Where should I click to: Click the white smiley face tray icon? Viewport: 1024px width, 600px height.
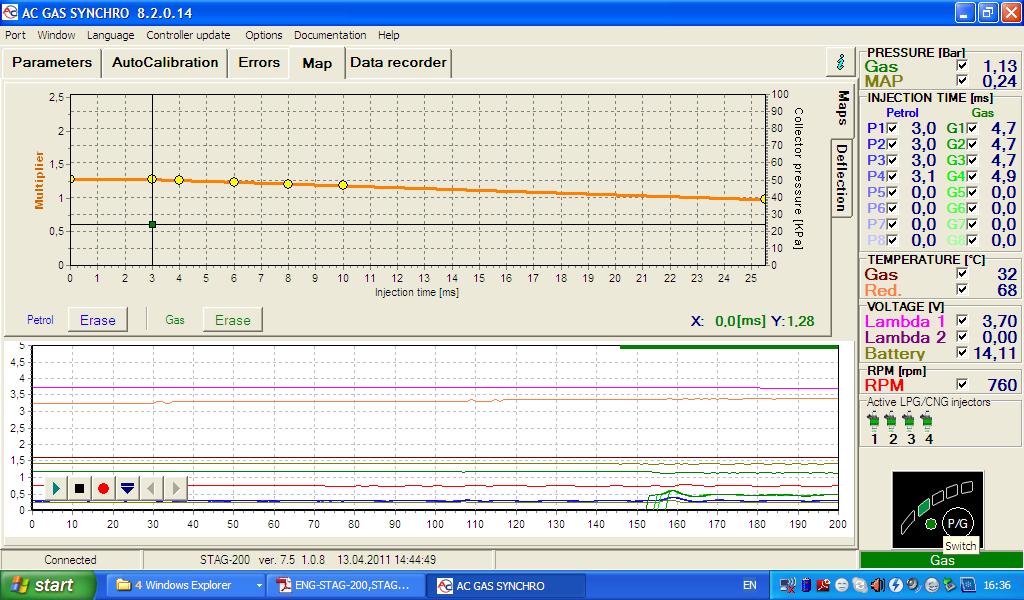pos(842,585)
